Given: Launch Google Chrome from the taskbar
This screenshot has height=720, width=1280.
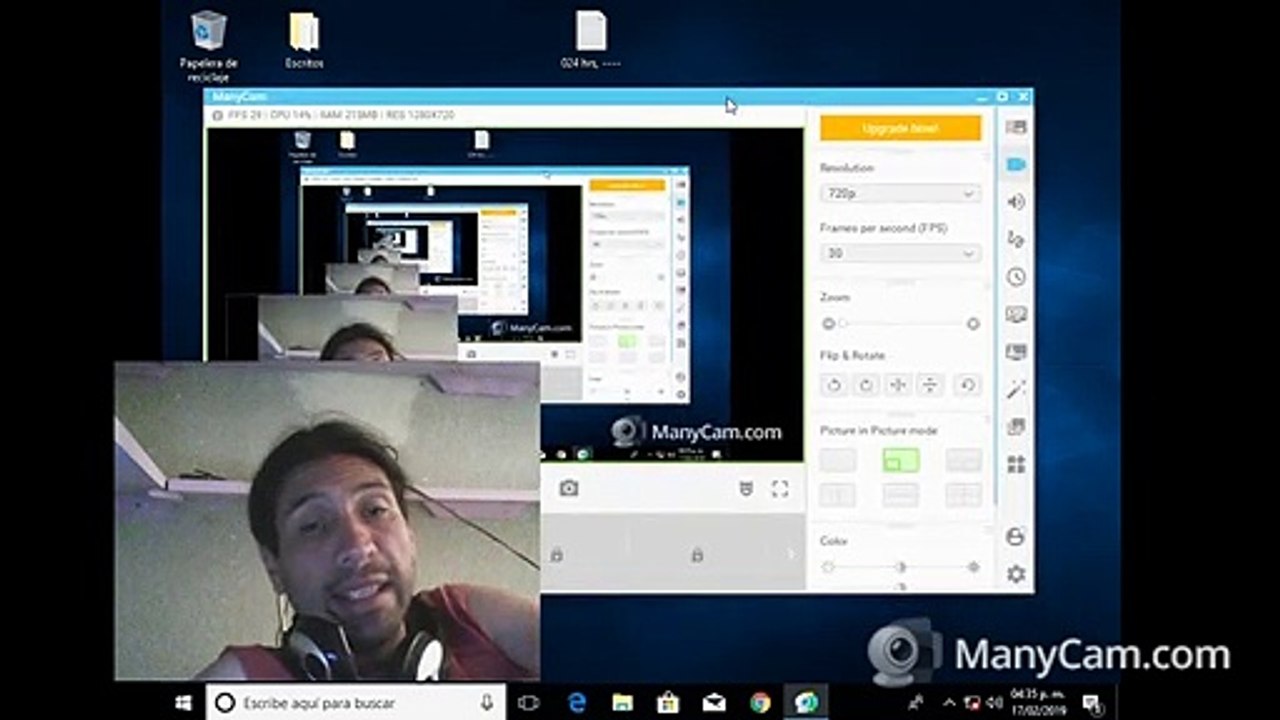Looking at the screenshot, I should coord(760,703).
